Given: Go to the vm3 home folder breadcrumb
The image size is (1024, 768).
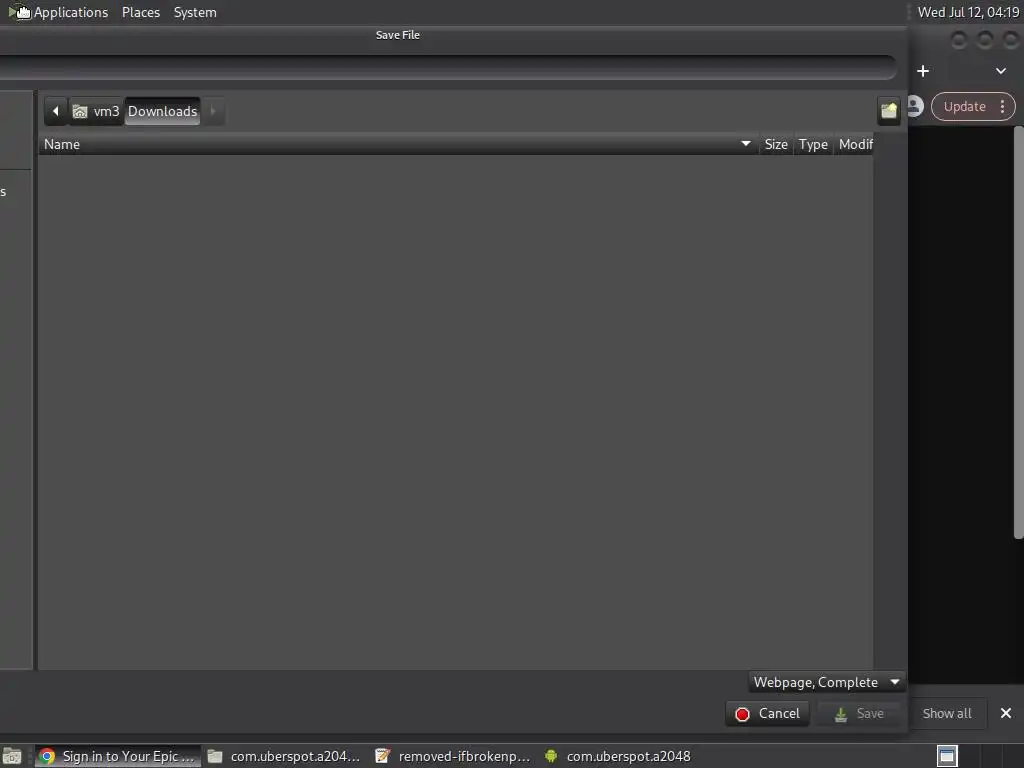Looking at the screenshot, I should pos(96,111).
